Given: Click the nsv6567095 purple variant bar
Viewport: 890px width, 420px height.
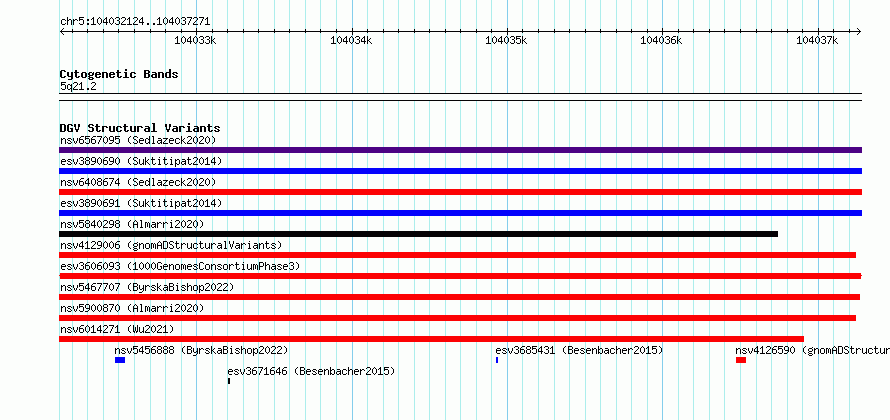Looking at the screenshot, I should 460,150.
